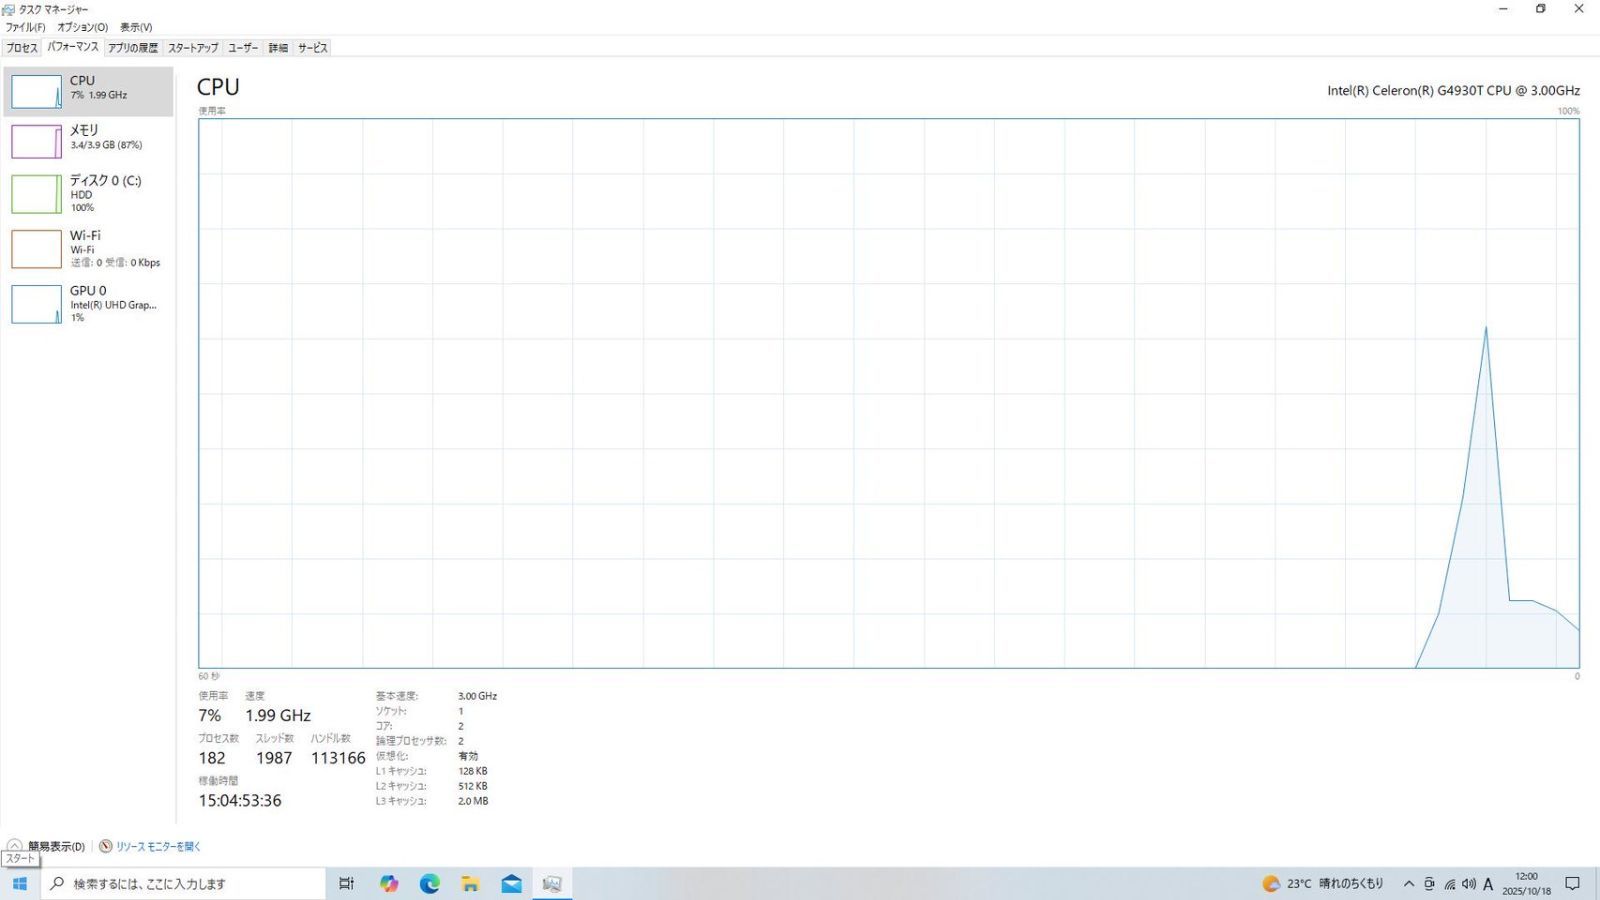Open the オプション(O) menu
This screenshot has width=1600, height=900.
click(82, 27)
